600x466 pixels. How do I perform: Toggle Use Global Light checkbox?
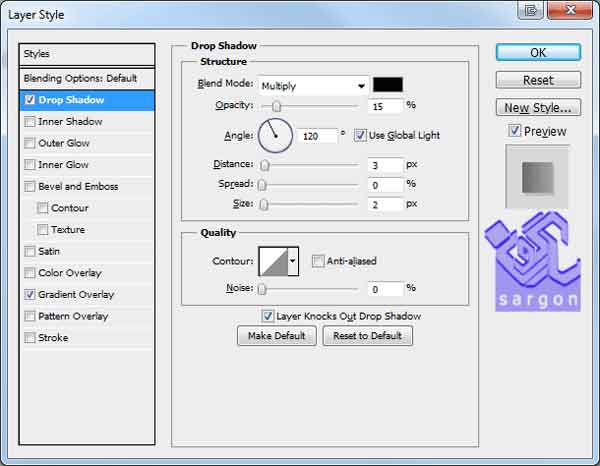pyautogui.click(x=360, y=135)
